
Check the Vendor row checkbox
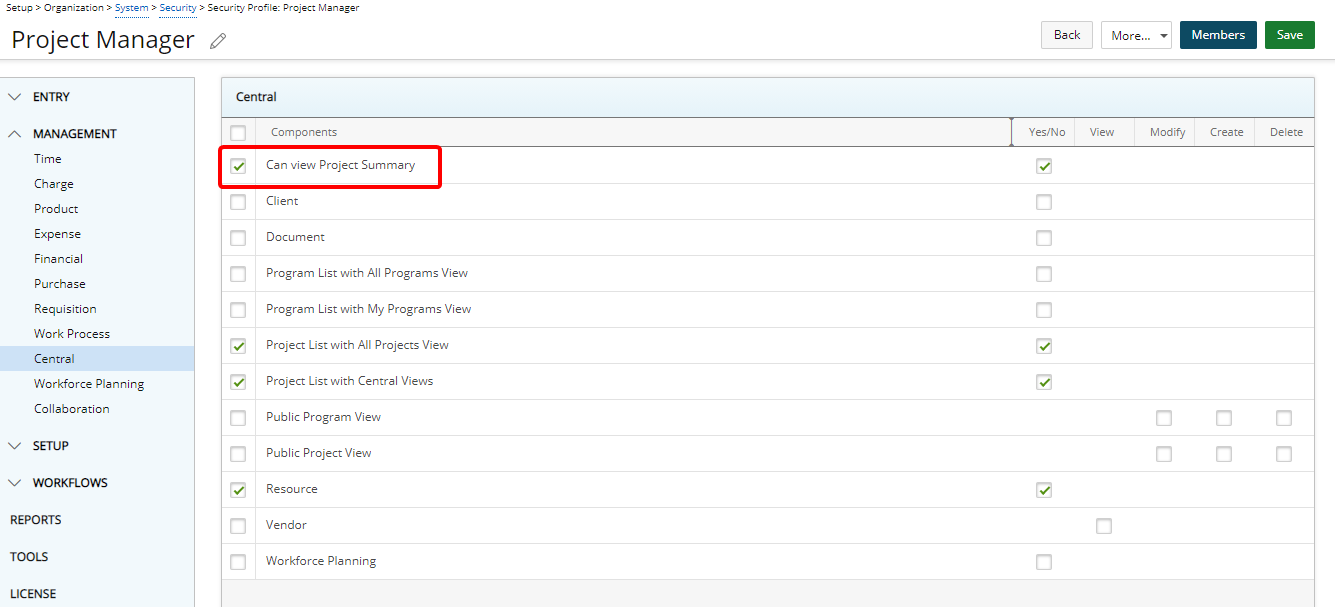tap(238, 526)
